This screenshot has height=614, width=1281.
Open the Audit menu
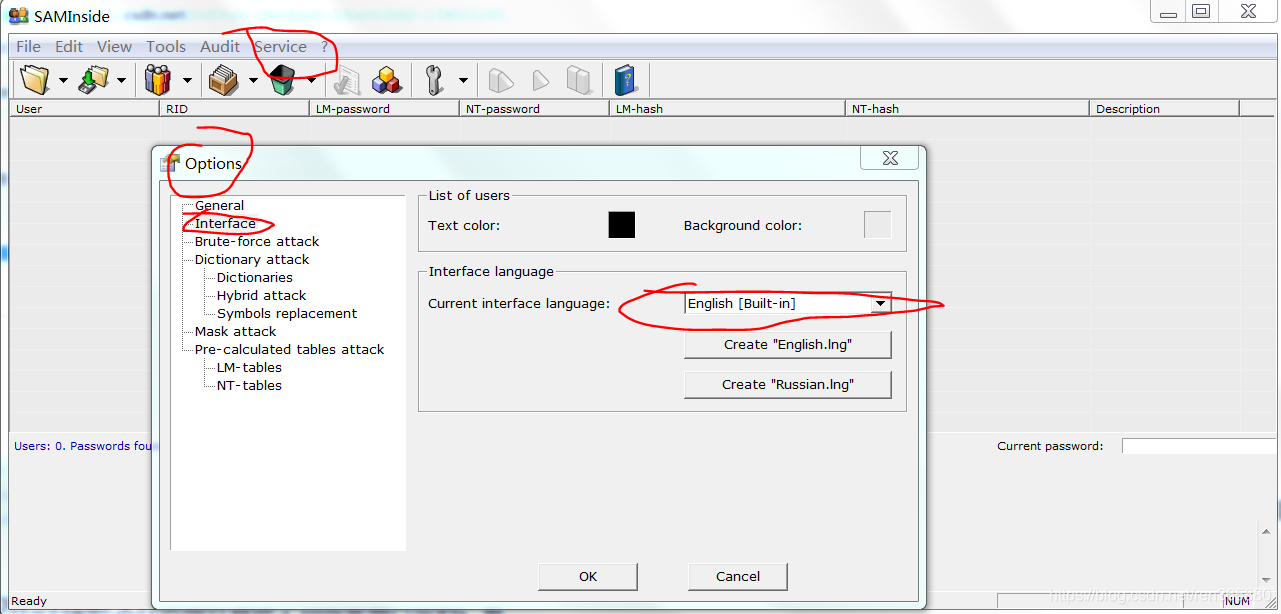pyautogui.click(x=220, y=46)
